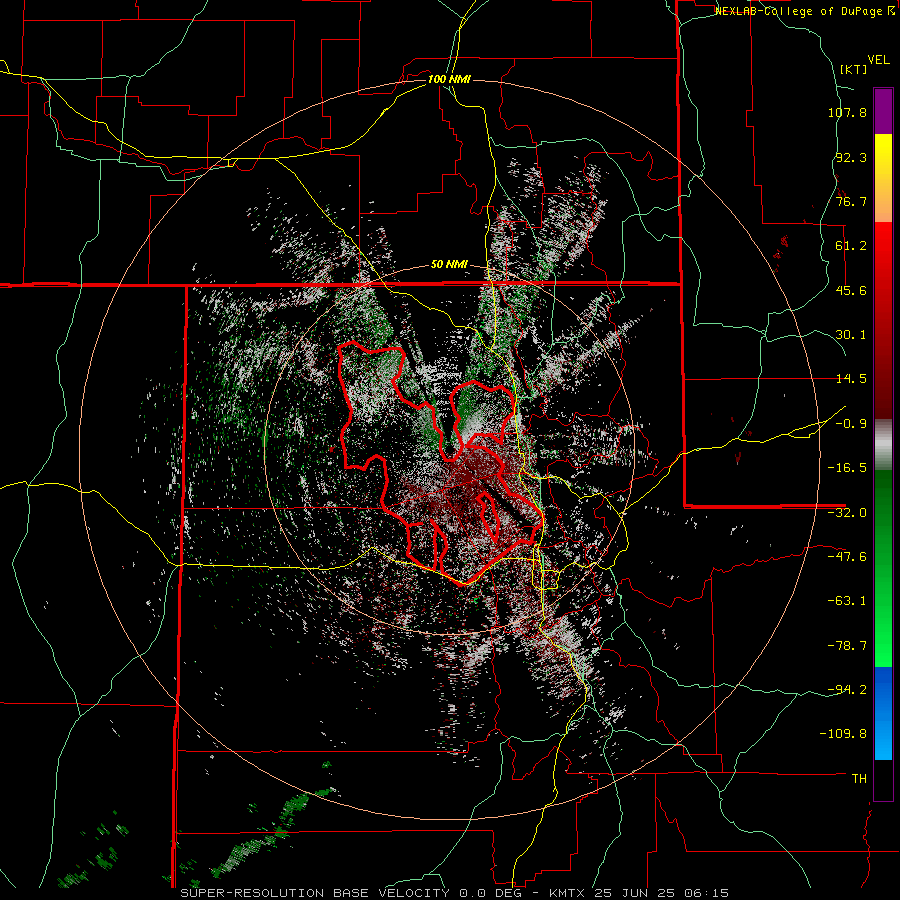
Task: Click the -109.8 scale value
Action: click(843, 734)
